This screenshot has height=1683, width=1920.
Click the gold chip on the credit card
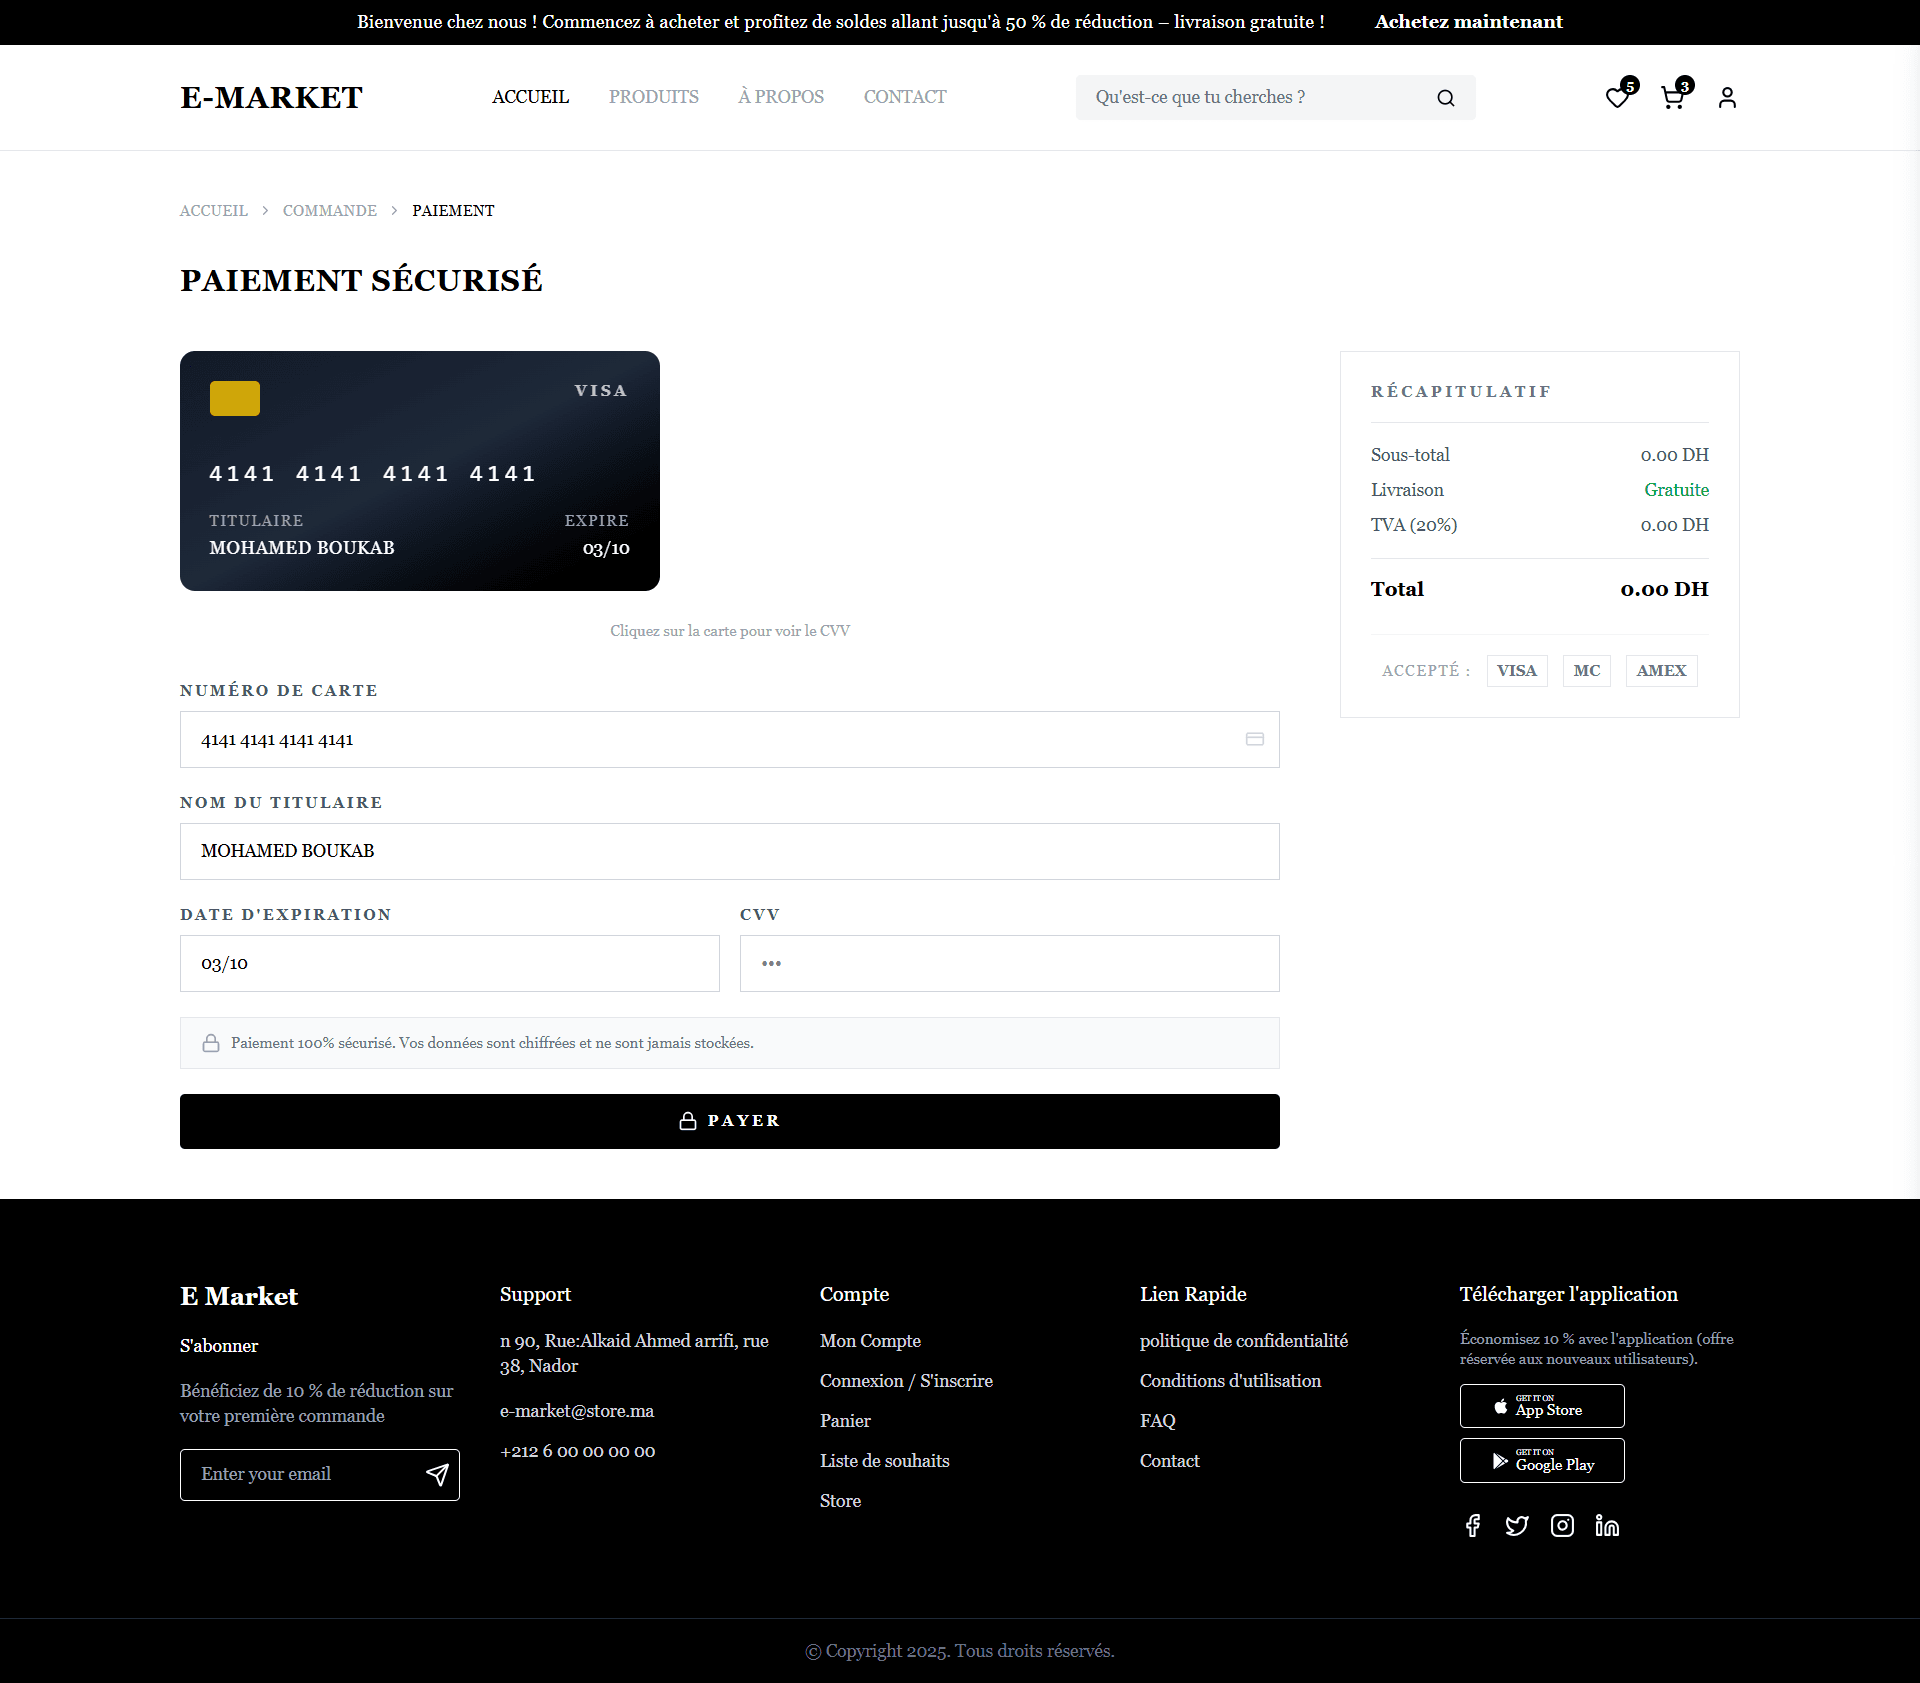[235, 398]
